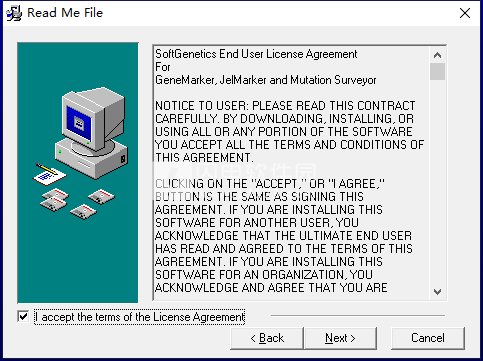
Task: Click the empty scrollbar track below thumb
Action: tap(437, 182)
